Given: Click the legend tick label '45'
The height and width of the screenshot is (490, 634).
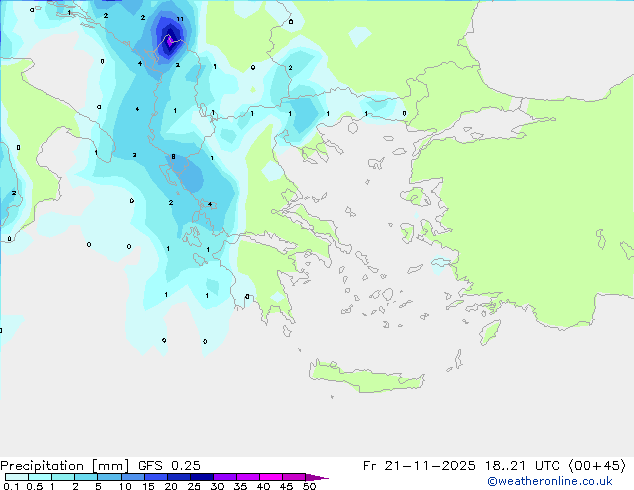Looking at the screenshot, I should coord(286,486).
